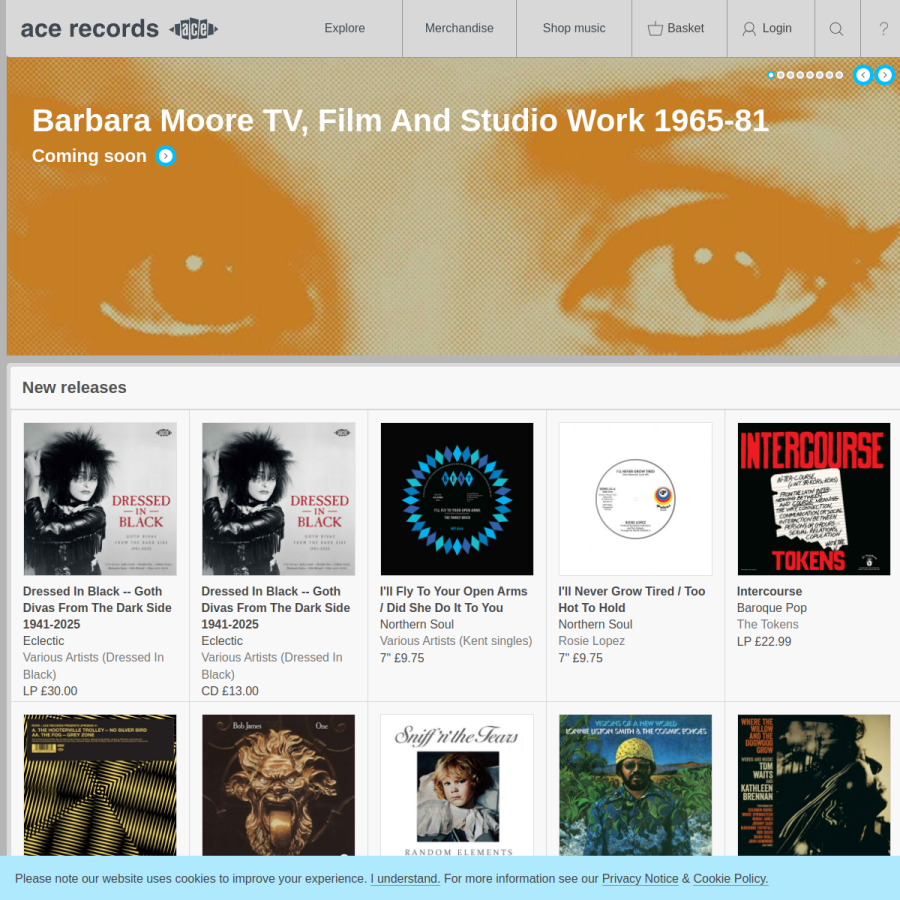
Task: Select the fourth carousel dot
Action: (800, 75)
